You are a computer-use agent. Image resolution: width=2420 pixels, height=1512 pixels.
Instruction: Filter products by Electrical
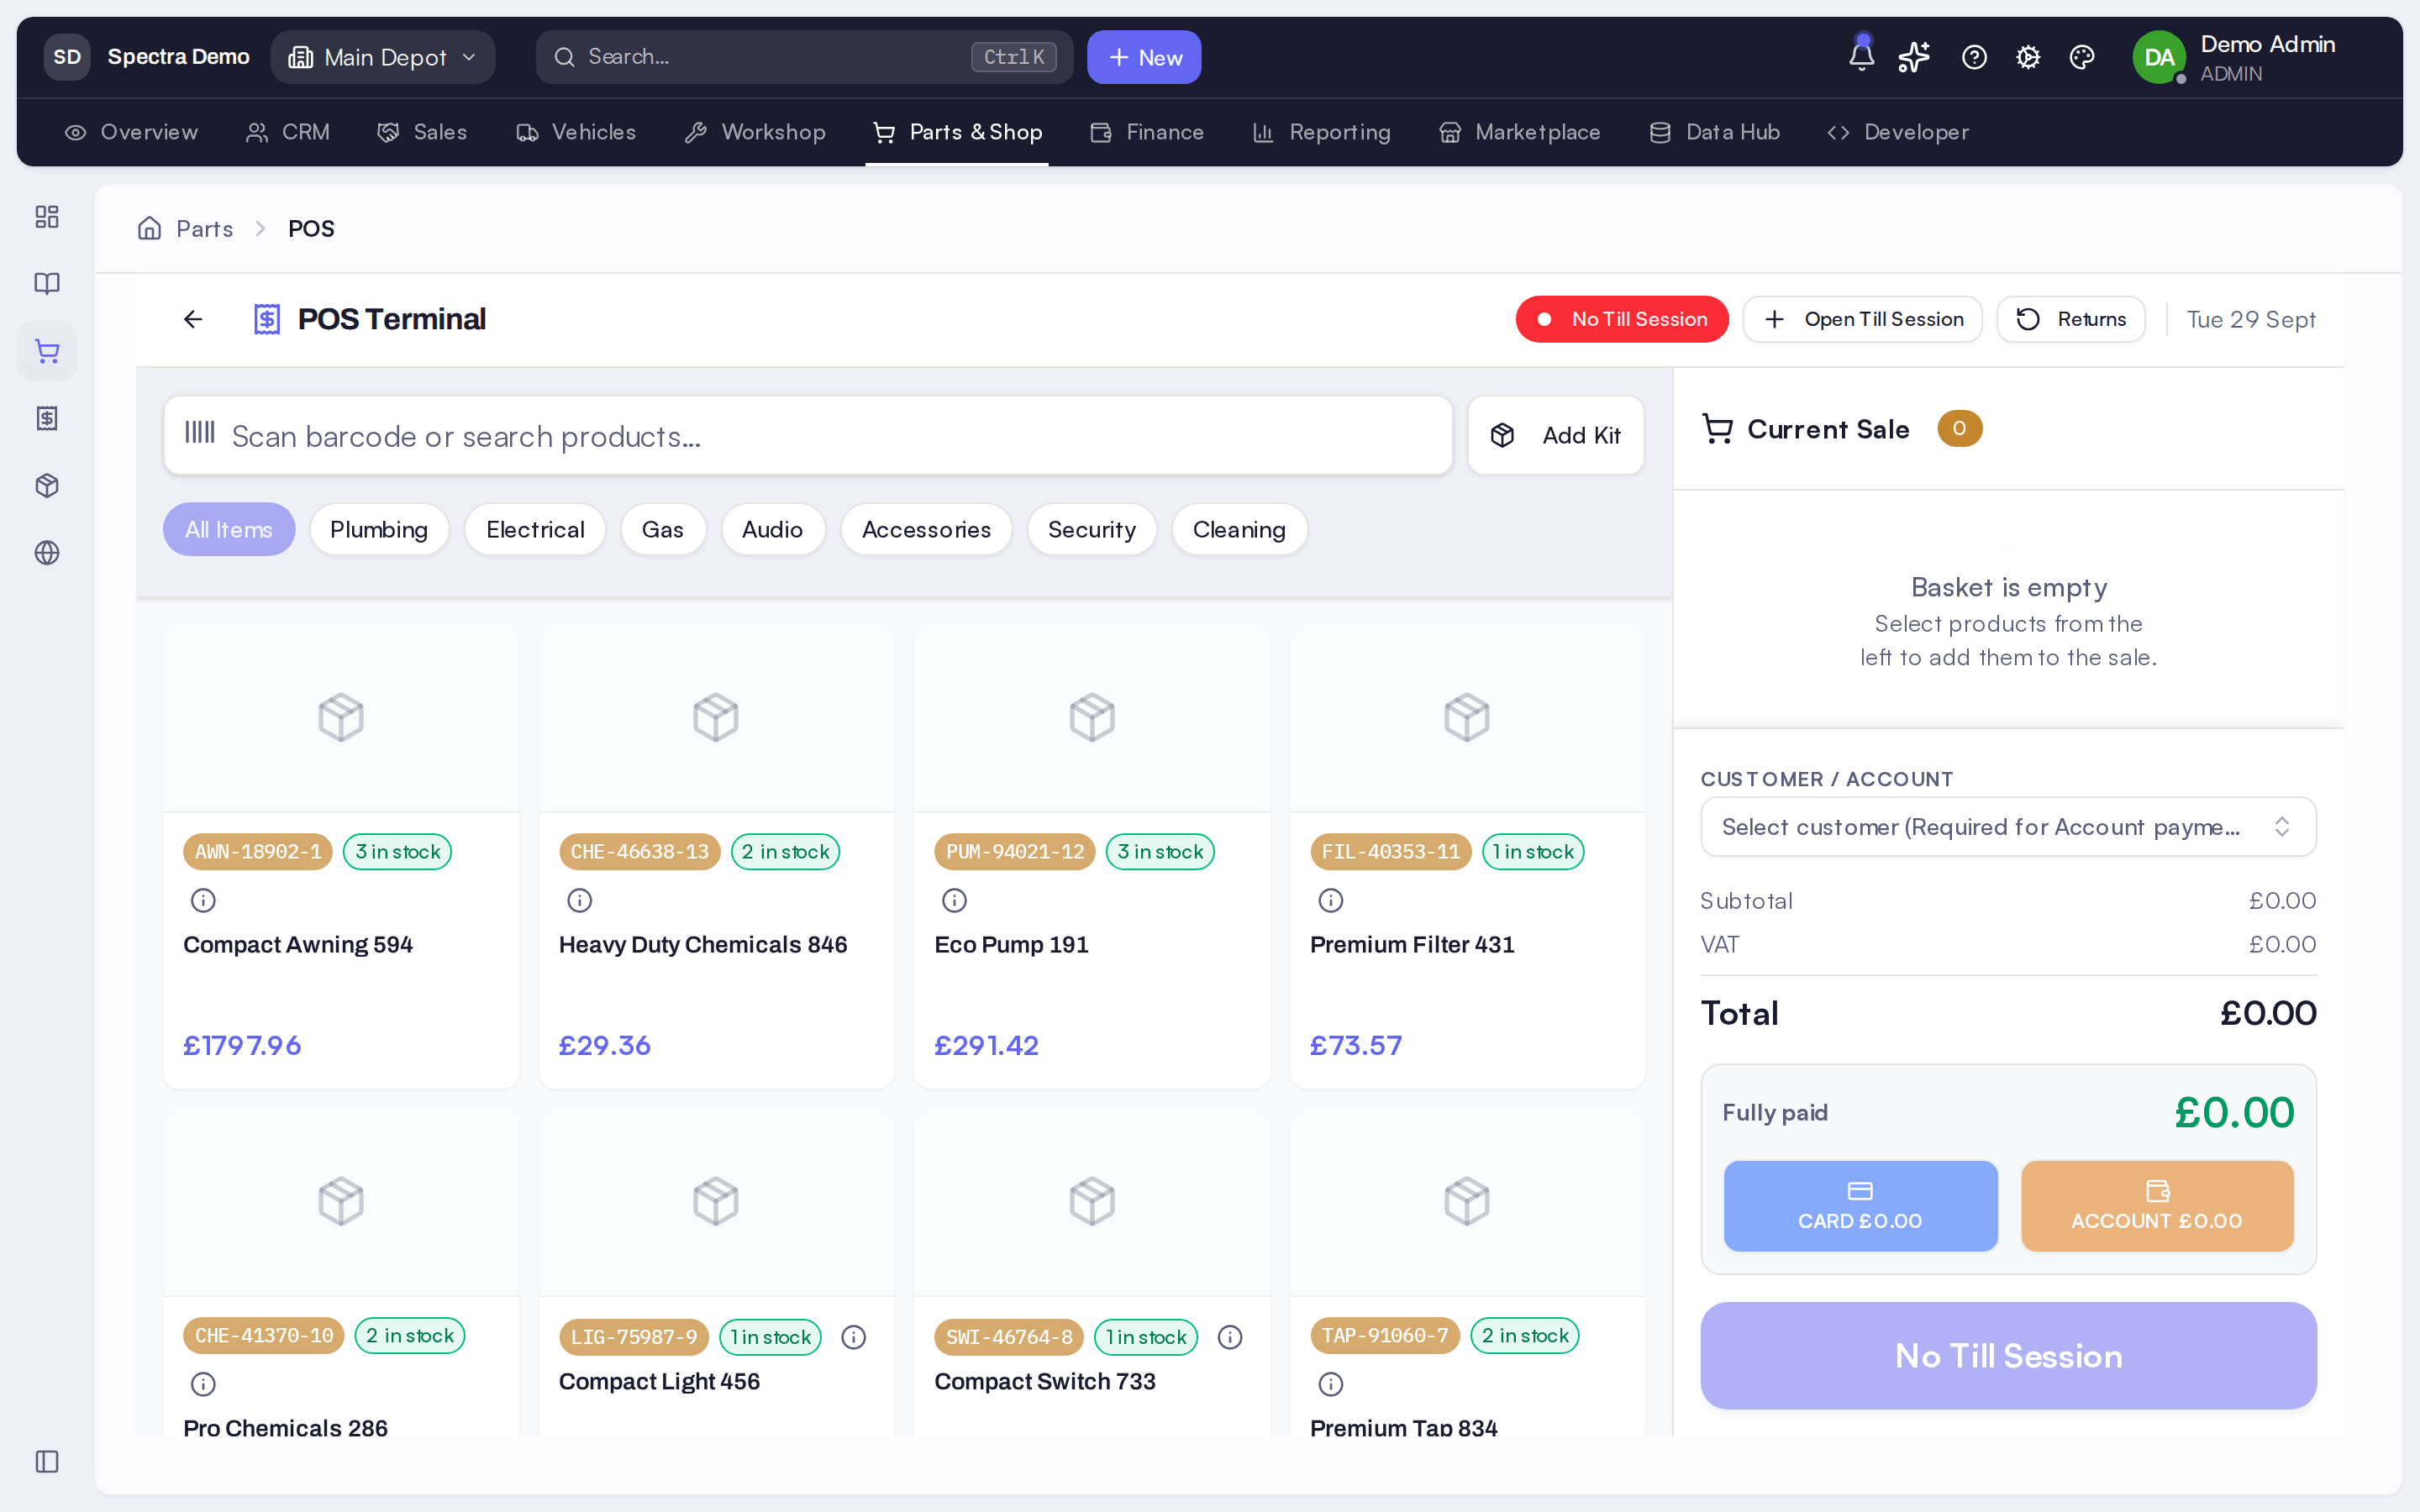click(x=535, y=529)
